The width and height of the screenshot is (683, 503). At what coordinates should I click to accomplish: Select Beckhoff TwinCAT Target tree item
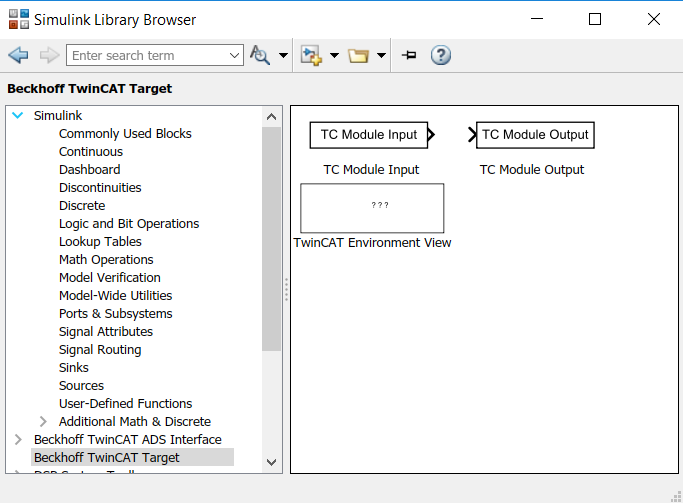pos(132,457)
